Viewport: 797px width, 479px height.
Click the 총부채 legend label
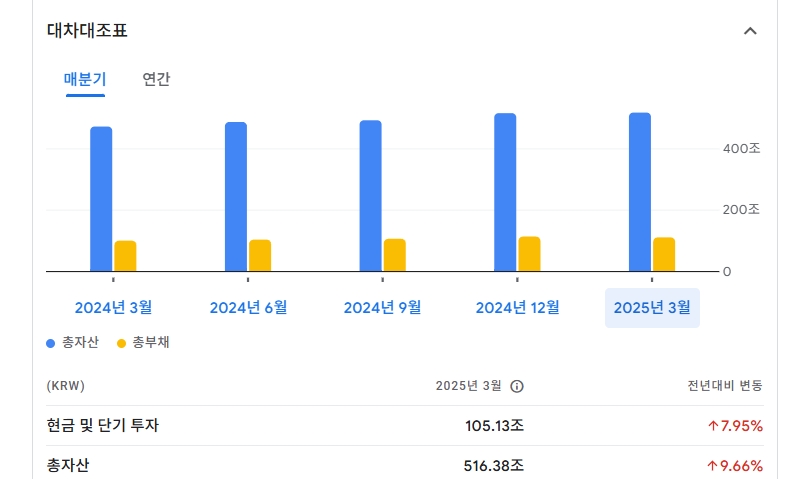coord(151,343)
